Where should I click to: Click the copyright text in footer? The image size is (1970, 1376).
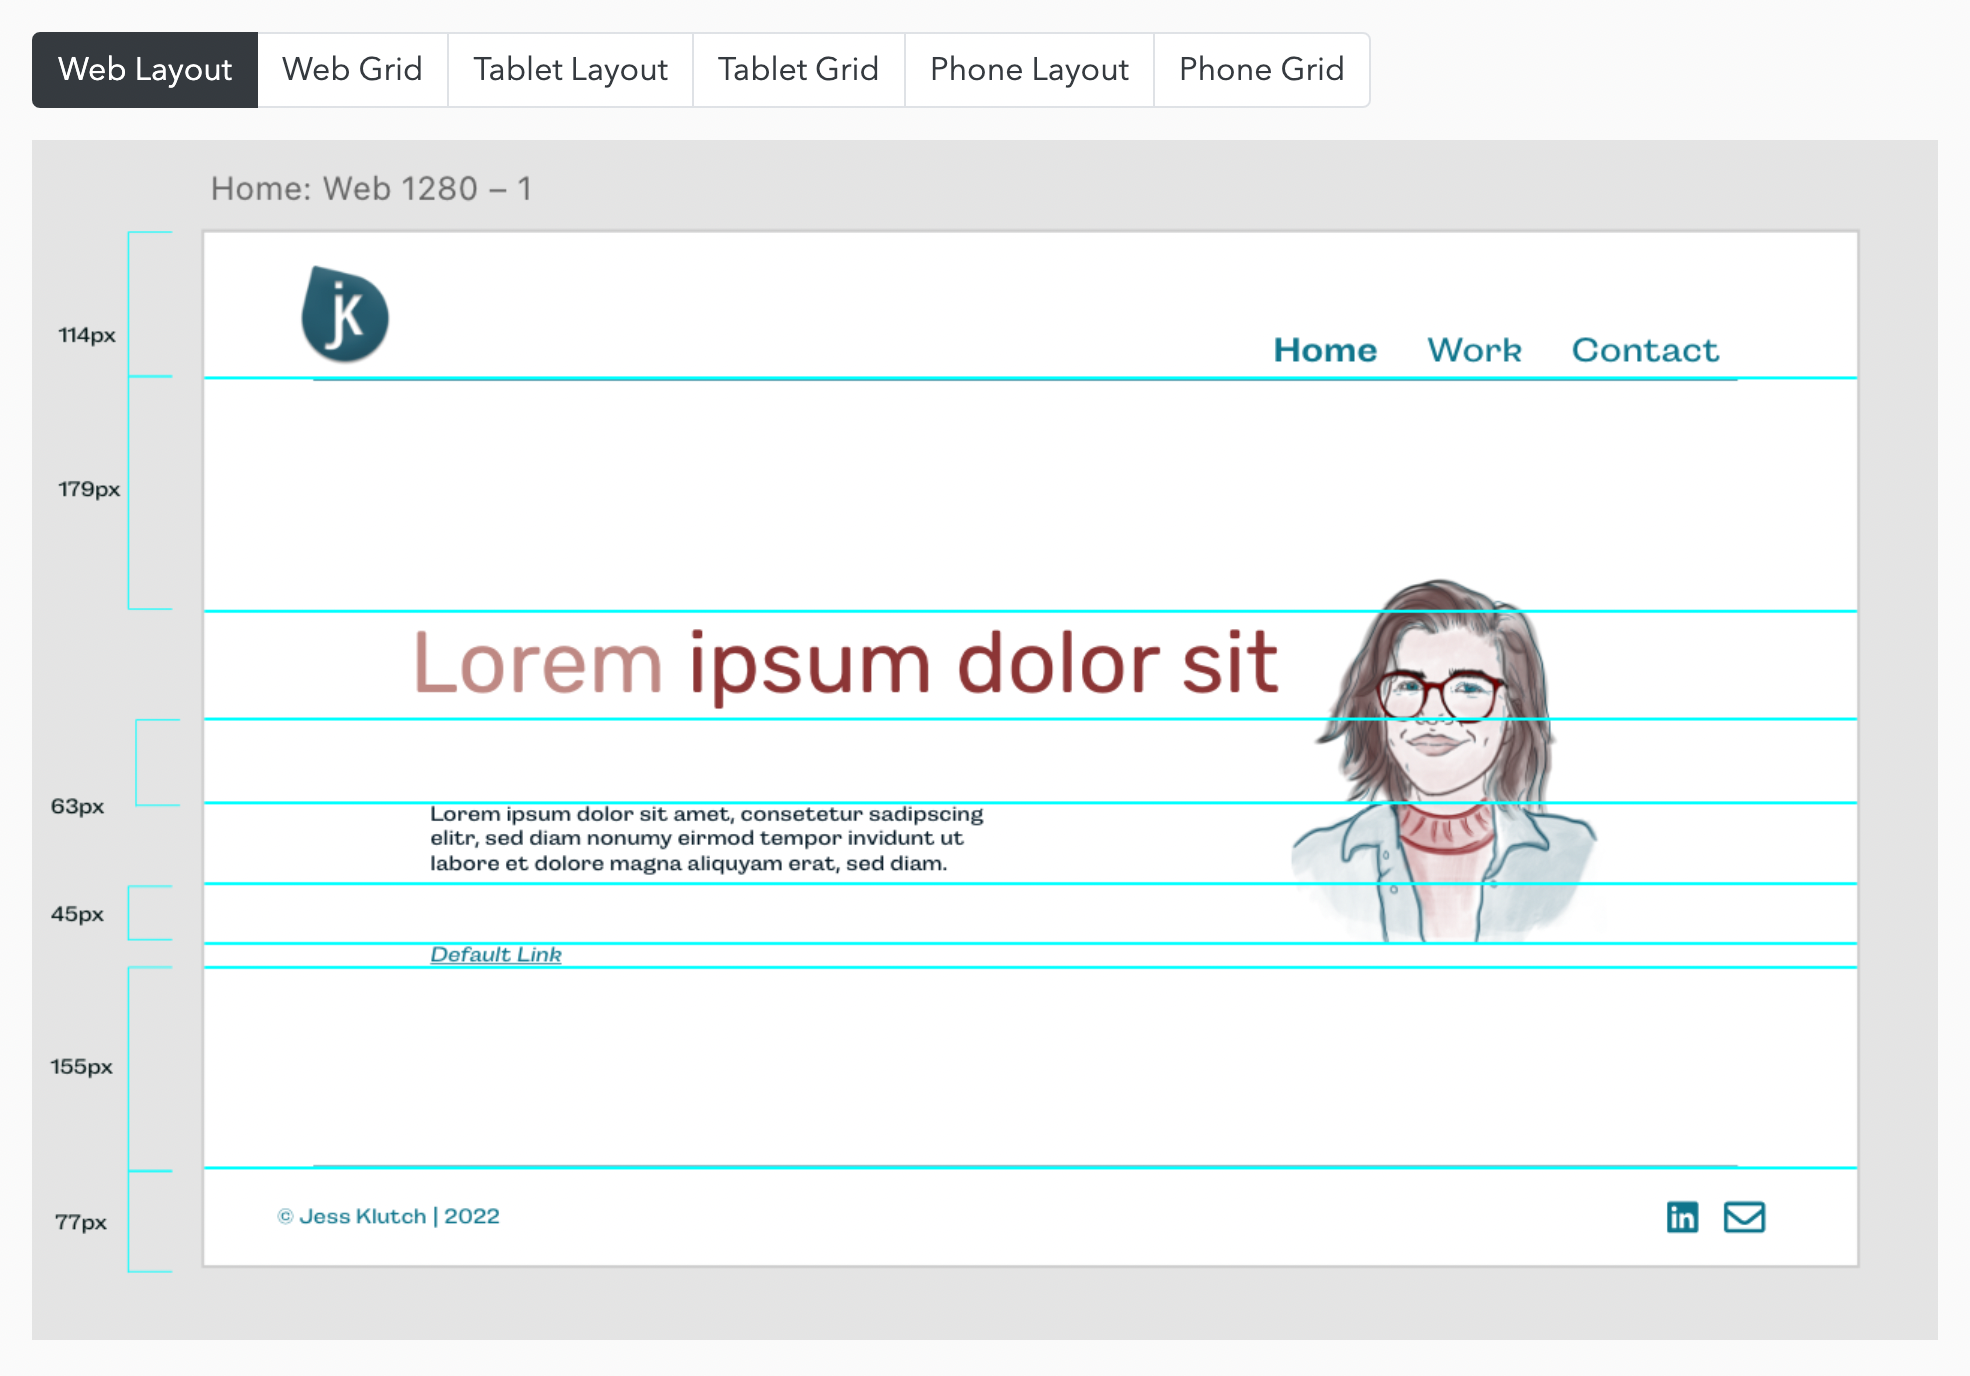pyautogui.click(x=392, y=1216)
